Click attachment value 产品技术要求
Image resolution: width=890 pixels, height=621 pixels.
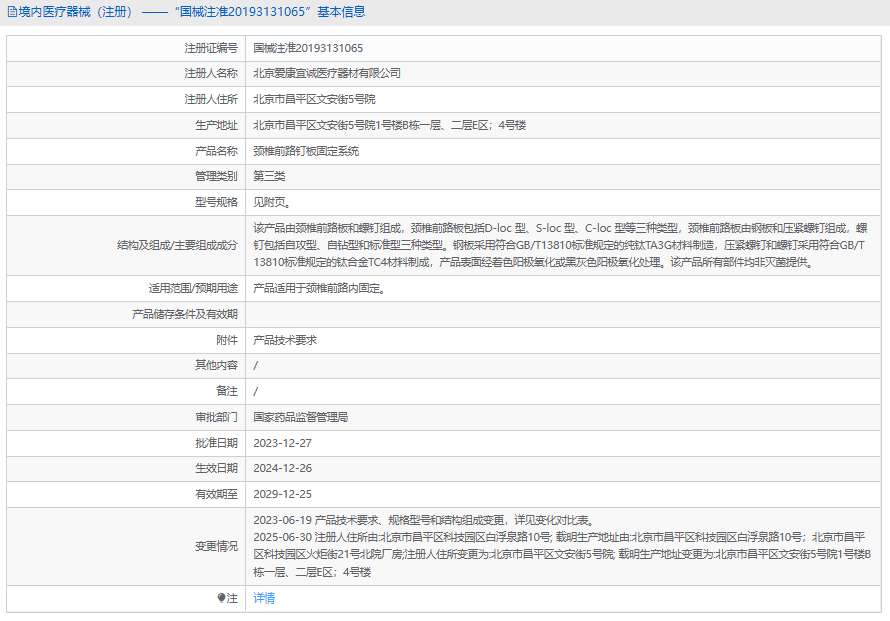pyautogui.click(x=285, y=340)
